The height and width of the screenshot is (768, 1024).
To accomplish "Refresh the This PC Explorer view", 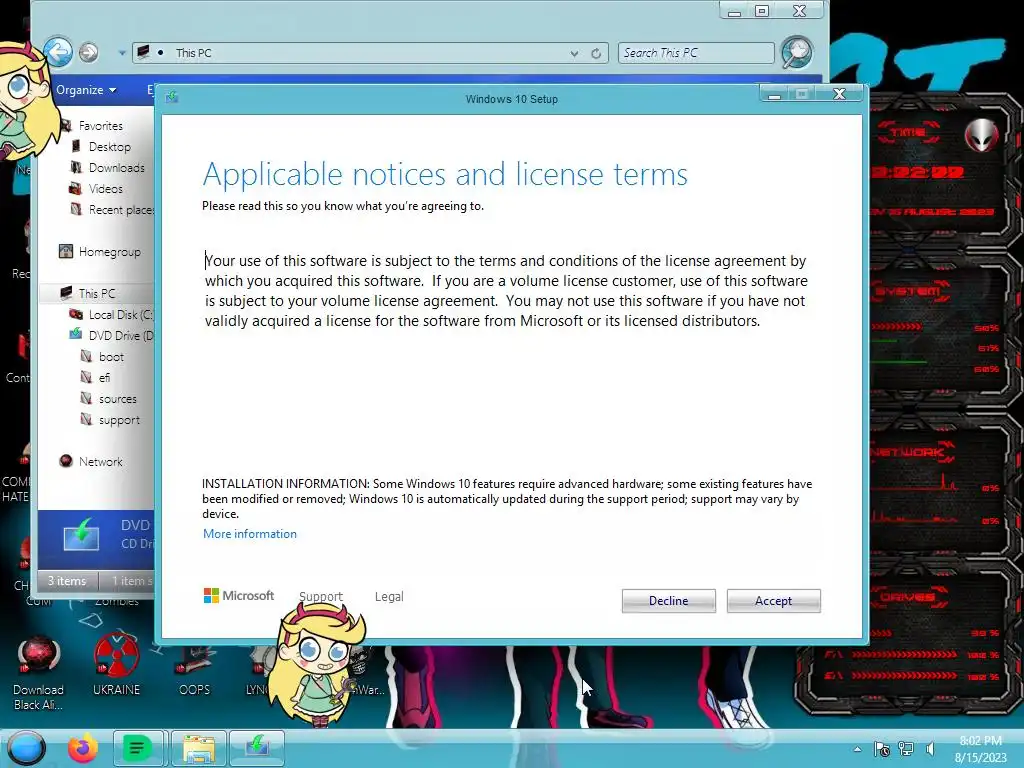I will (596, 54).
